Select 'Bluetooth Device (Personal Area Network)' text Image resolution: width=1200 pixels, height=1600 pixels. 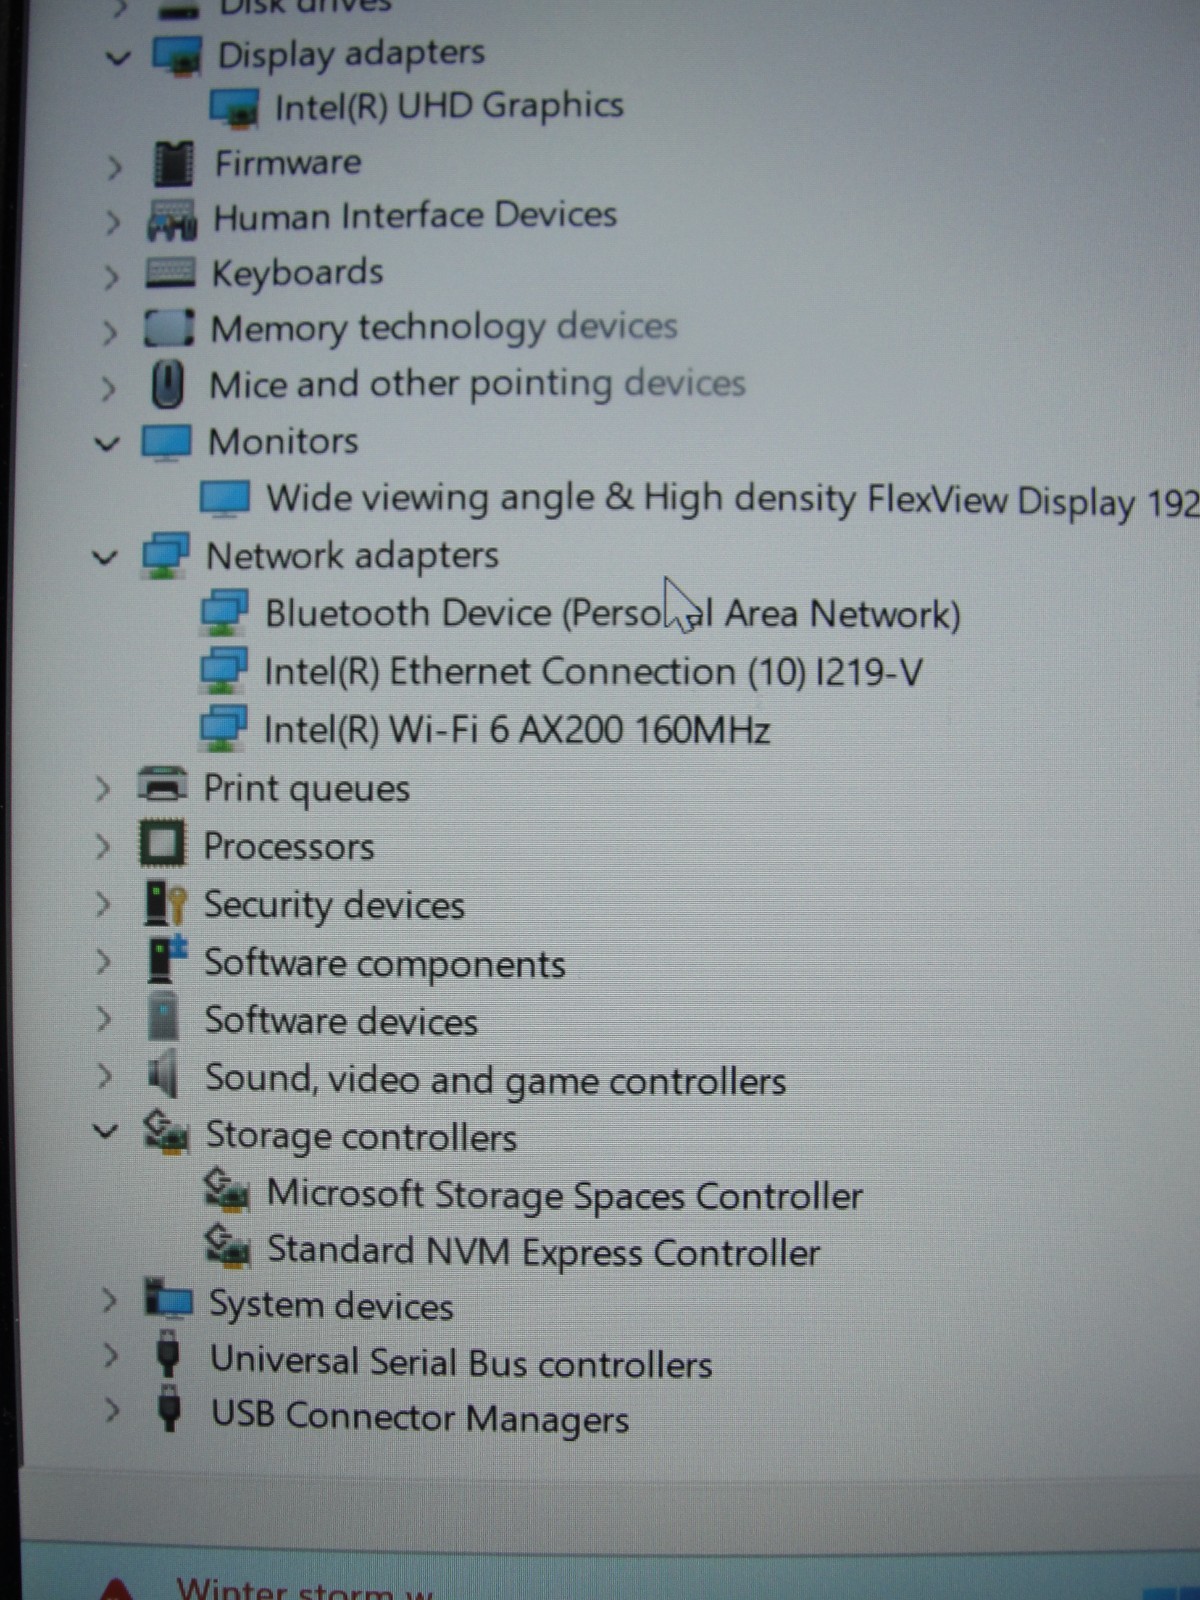612,613
